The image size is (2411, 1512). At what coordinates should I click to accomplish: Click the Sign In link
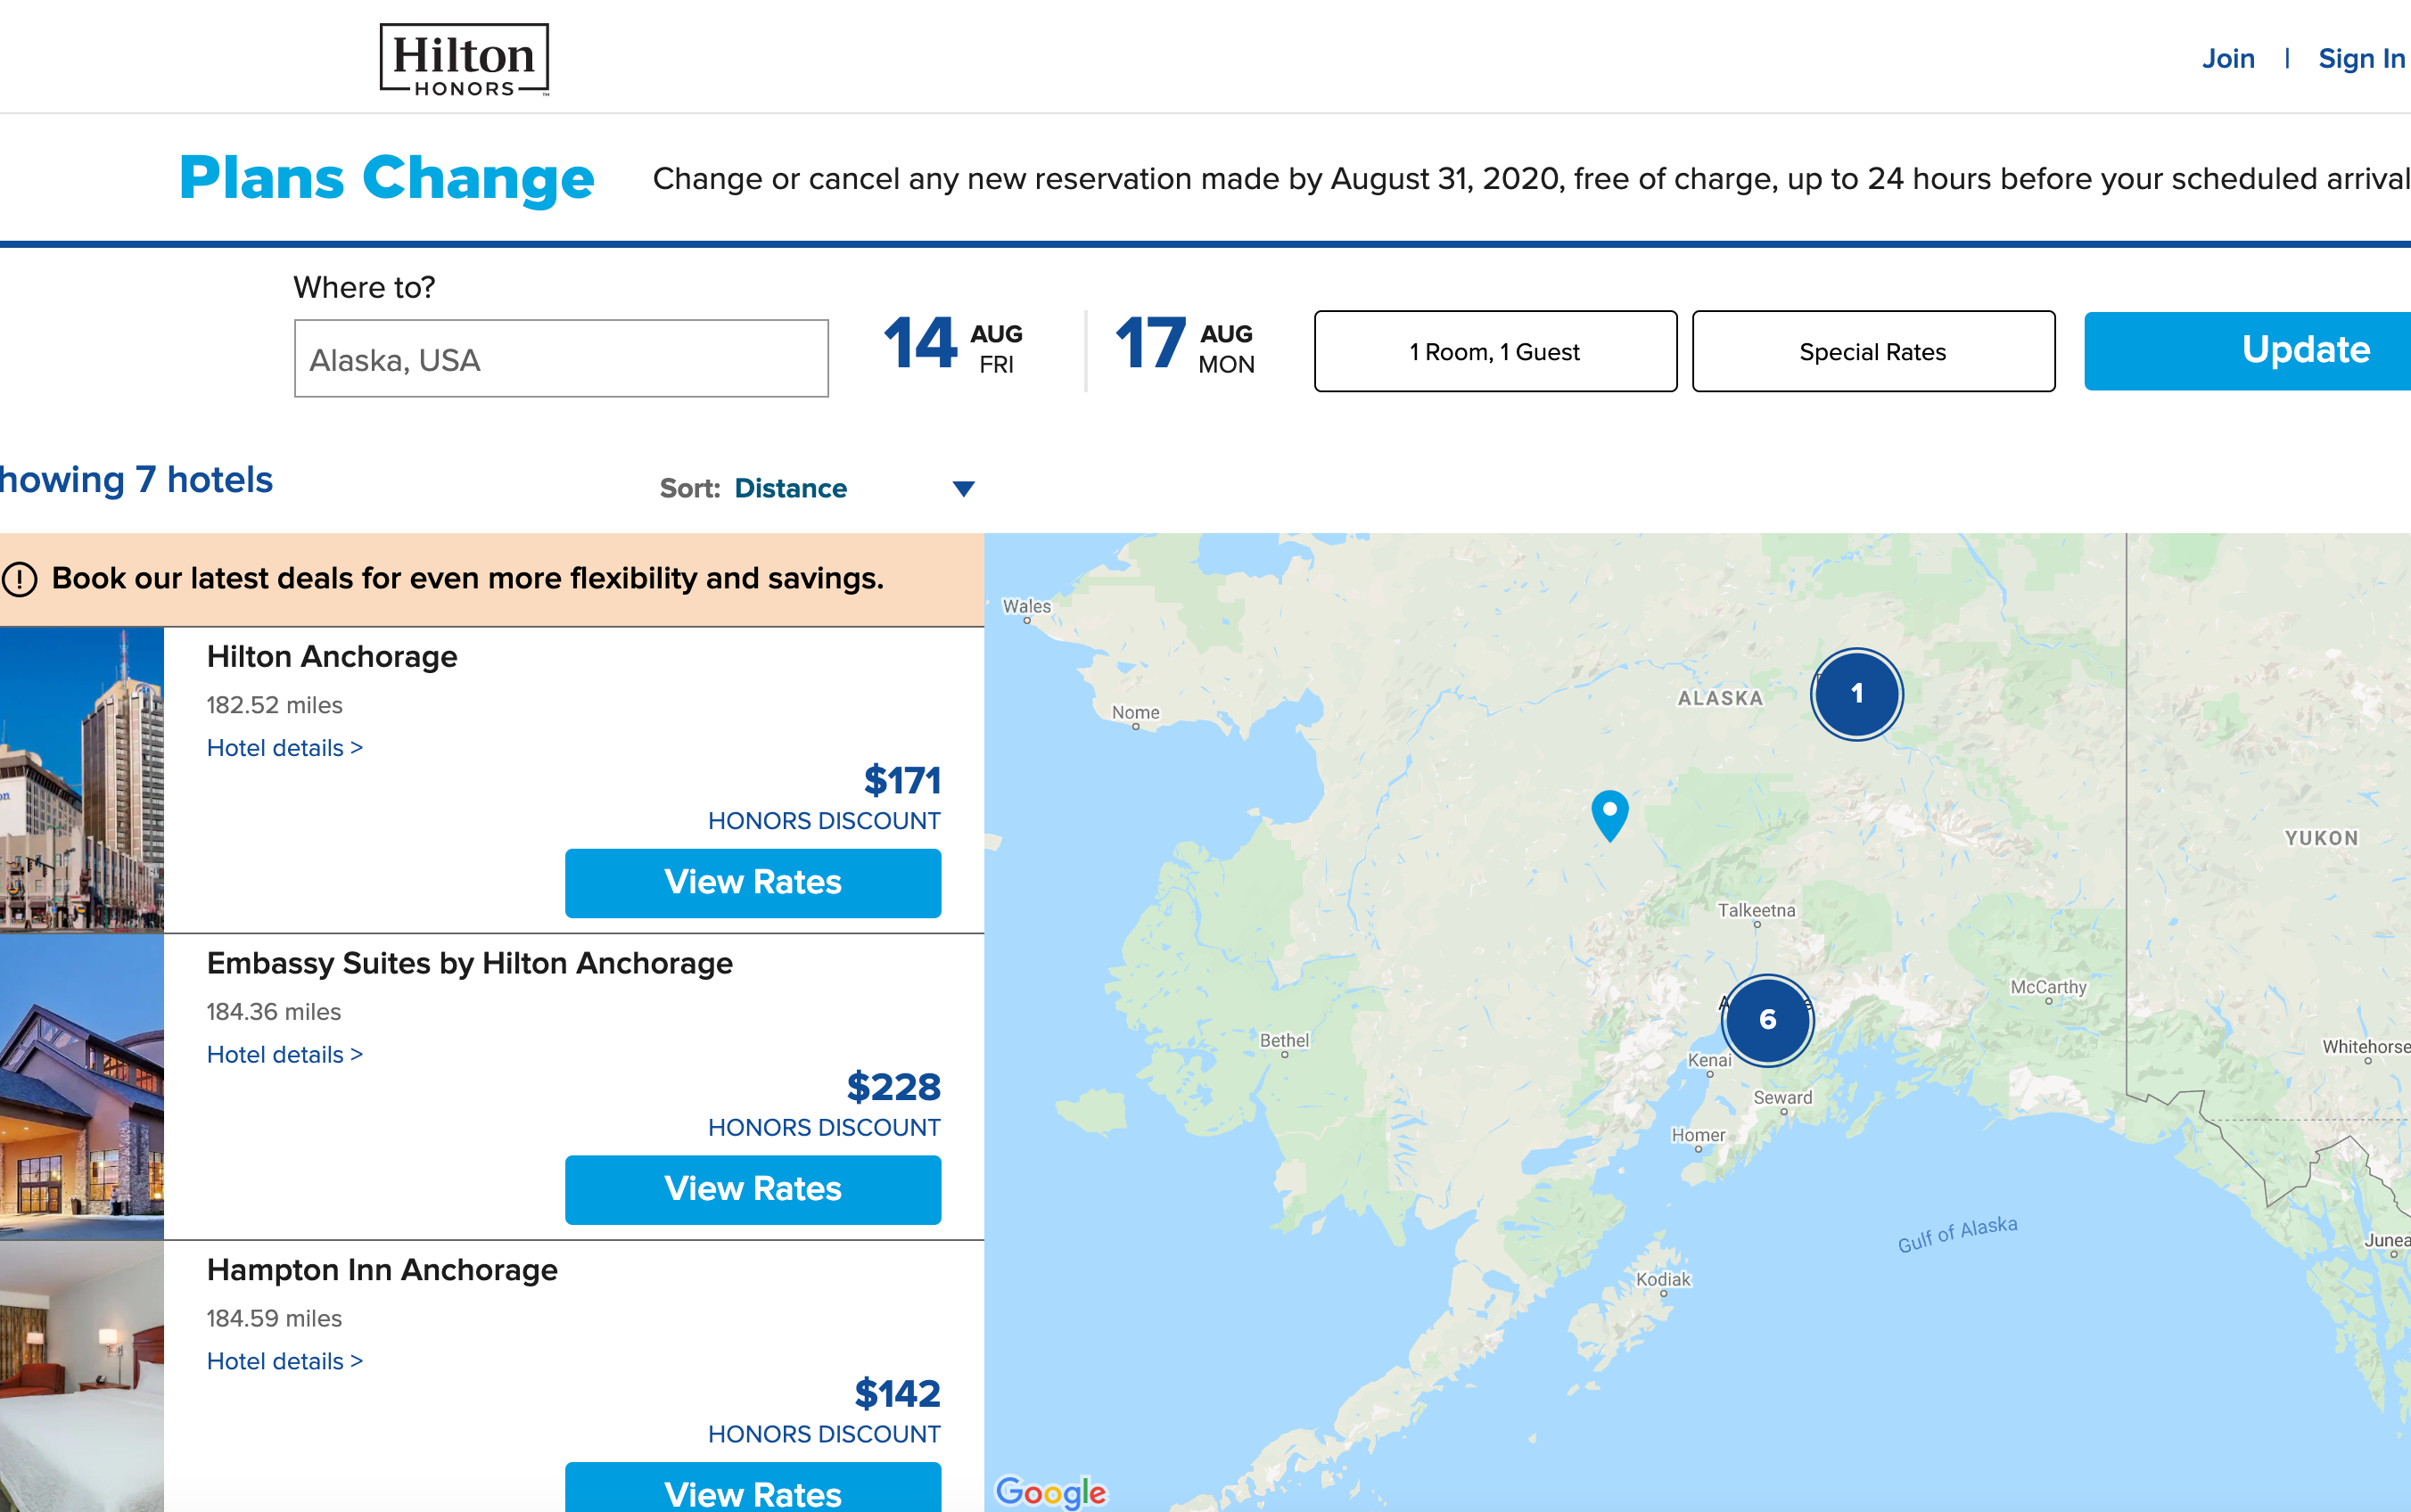click(2360, 59)
